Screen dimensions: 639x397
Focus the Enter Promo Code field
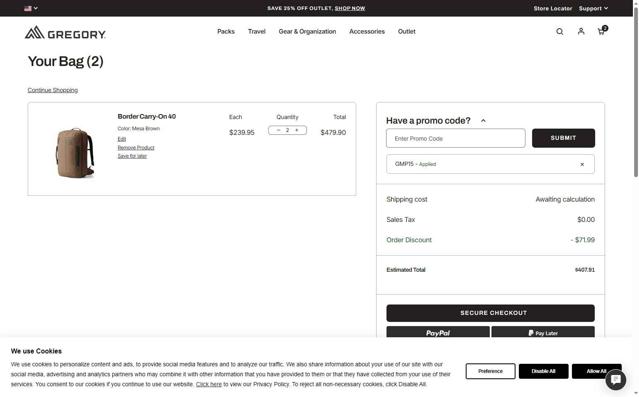456,139
